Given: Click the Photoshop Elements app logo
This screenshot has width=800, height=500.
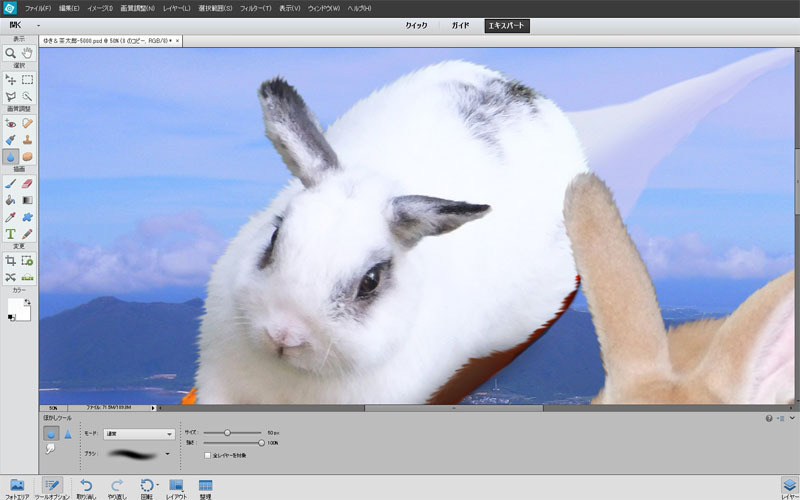Looking at the screenshot, I should [x=10, y=8].
